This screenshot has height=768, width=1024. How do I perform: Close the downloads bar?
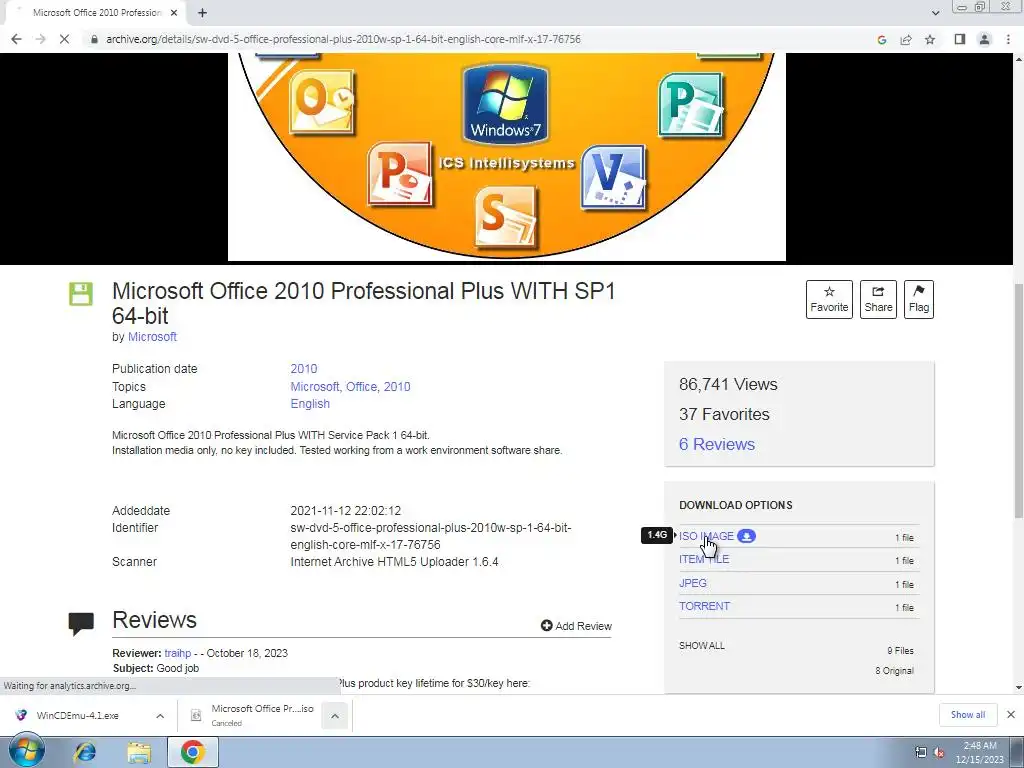click(1010, 714)
